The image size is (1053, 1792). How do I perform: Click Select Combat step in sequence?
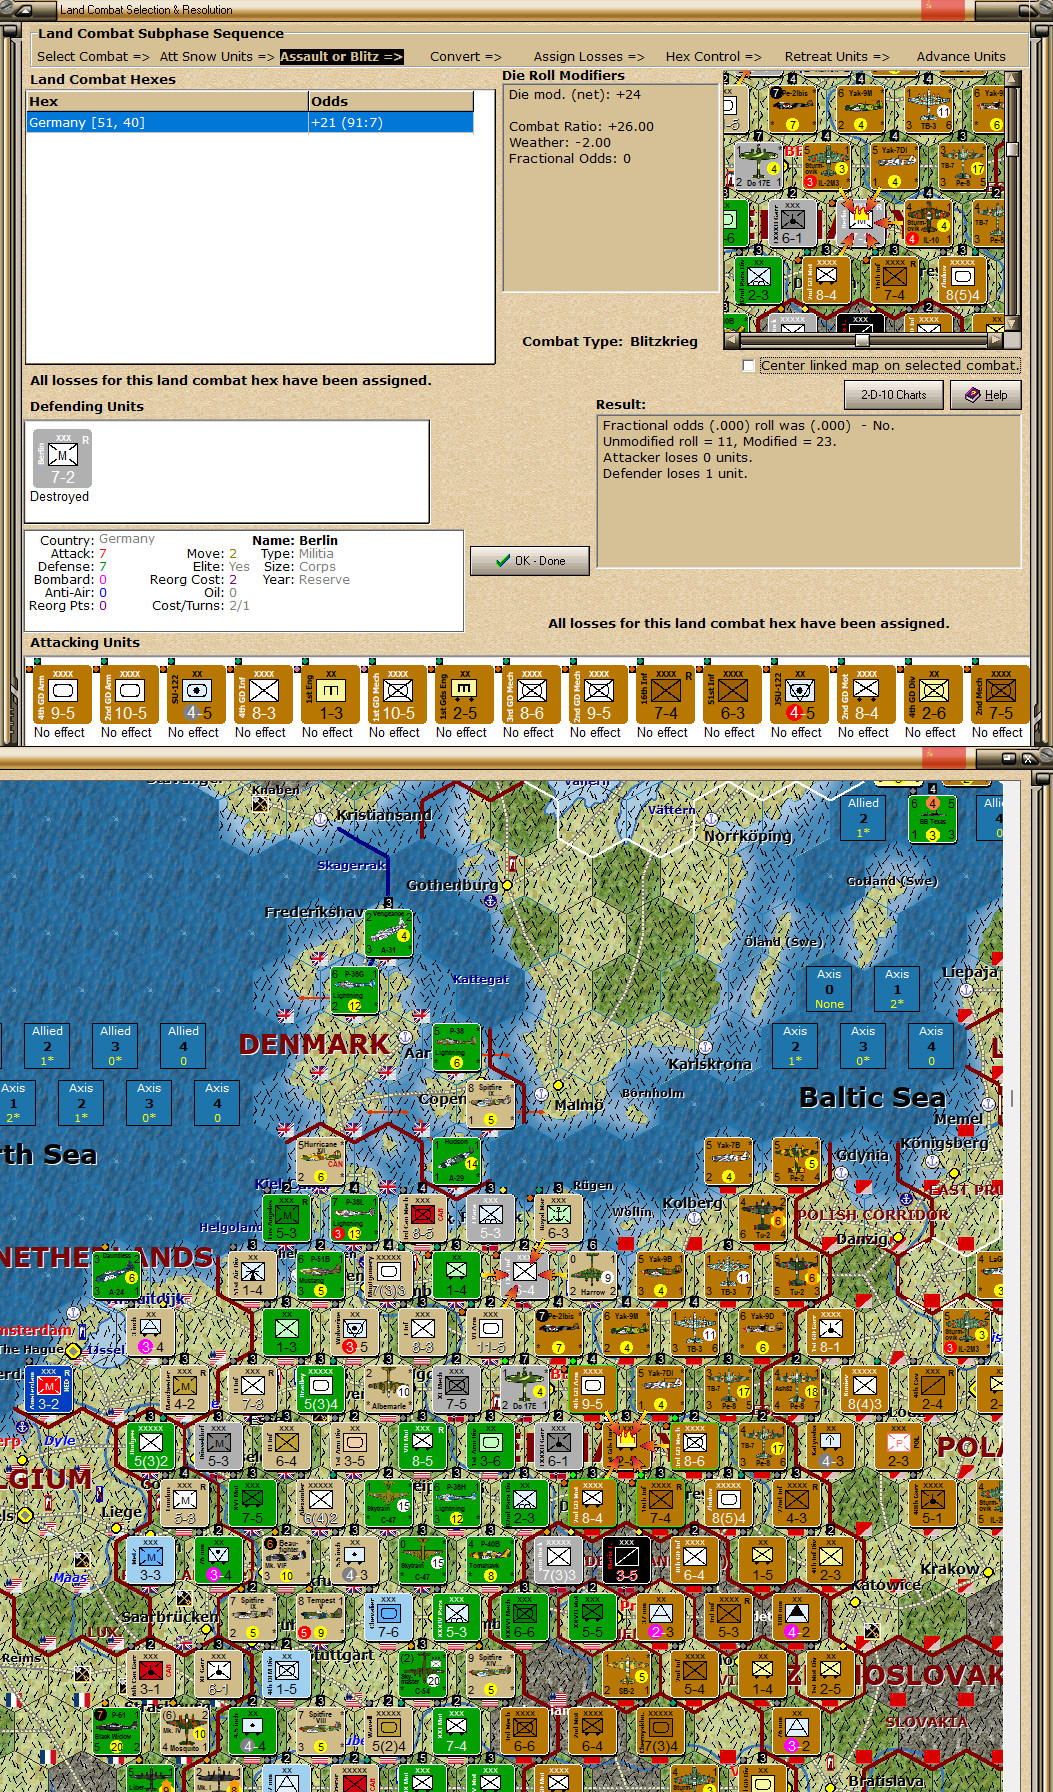(93, 57)
